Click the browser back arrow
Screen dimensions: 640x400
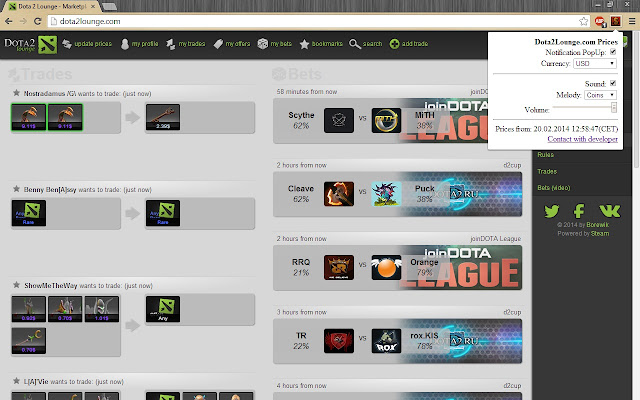pyautogui.click(x=9, y=21)
